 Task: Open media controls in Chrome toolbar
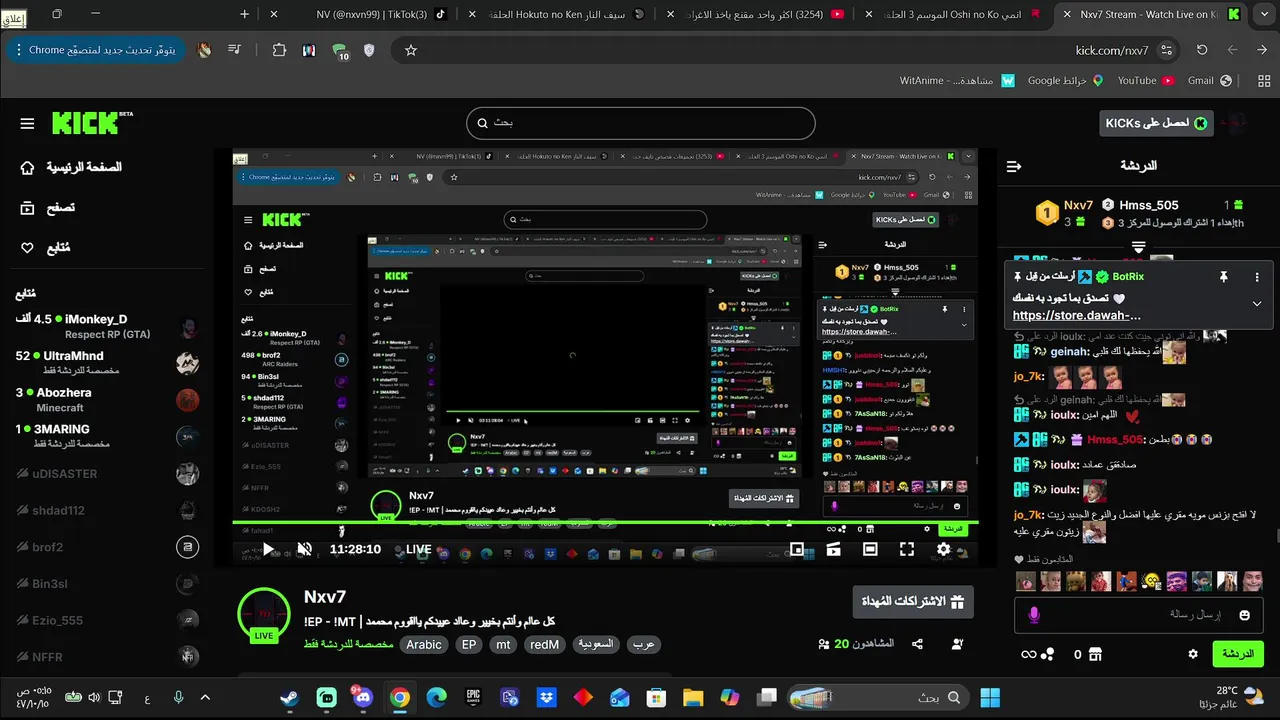click(234, 50)
